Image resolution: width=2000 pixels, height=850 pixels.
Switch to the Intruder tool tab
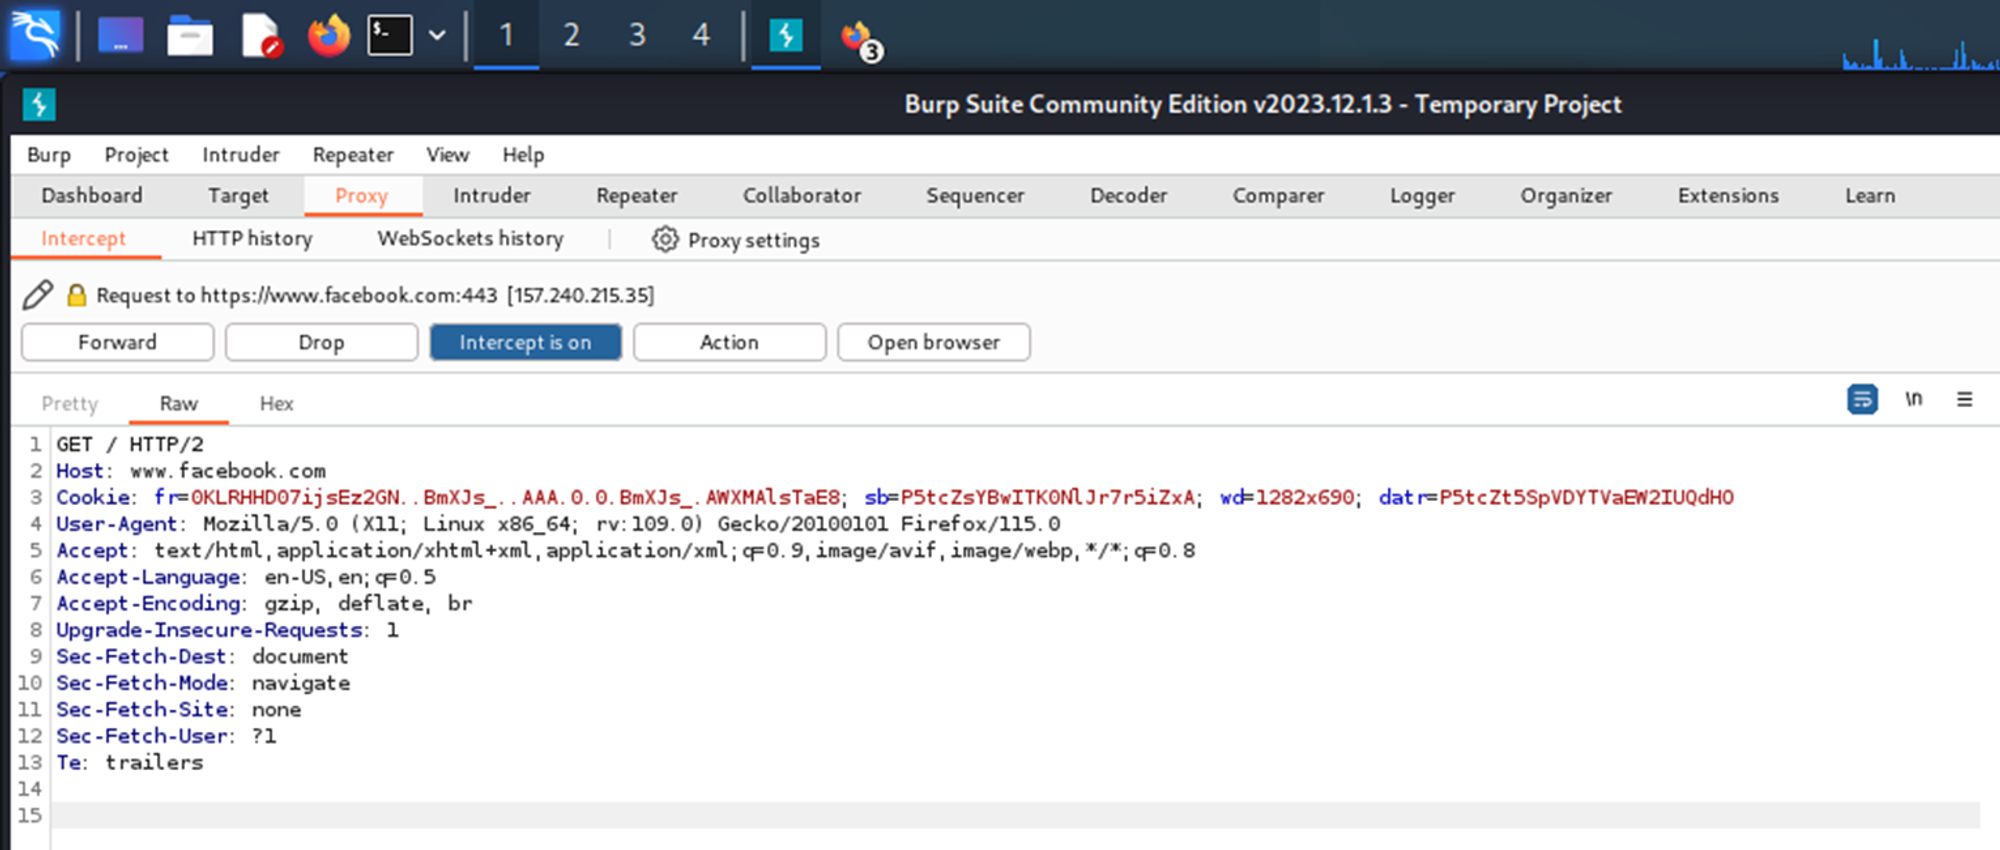point(492,196)
